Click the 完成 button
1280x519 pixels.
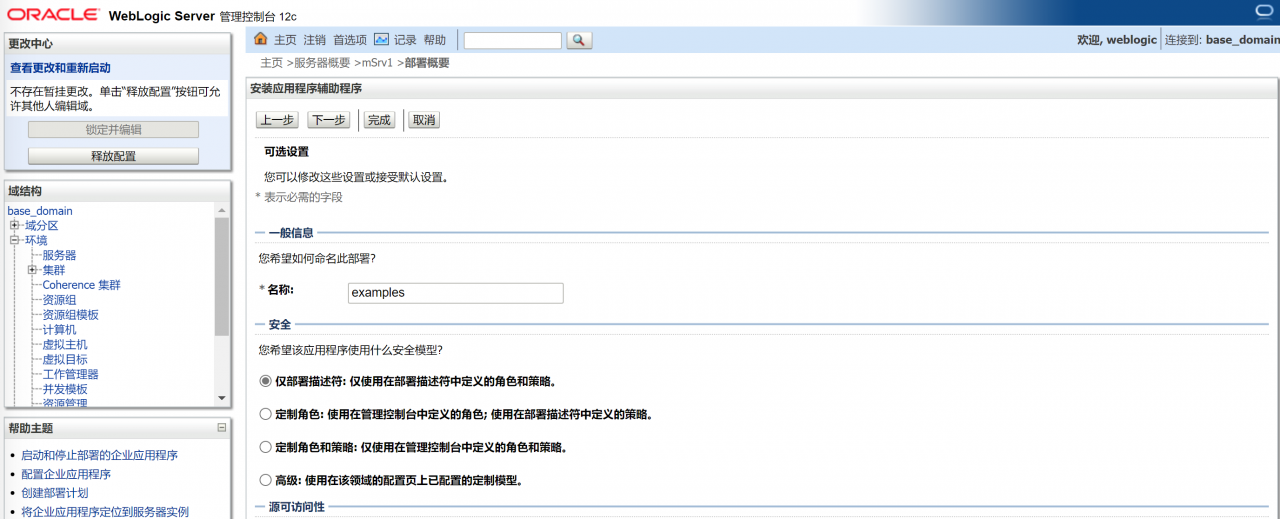[379, 120]
